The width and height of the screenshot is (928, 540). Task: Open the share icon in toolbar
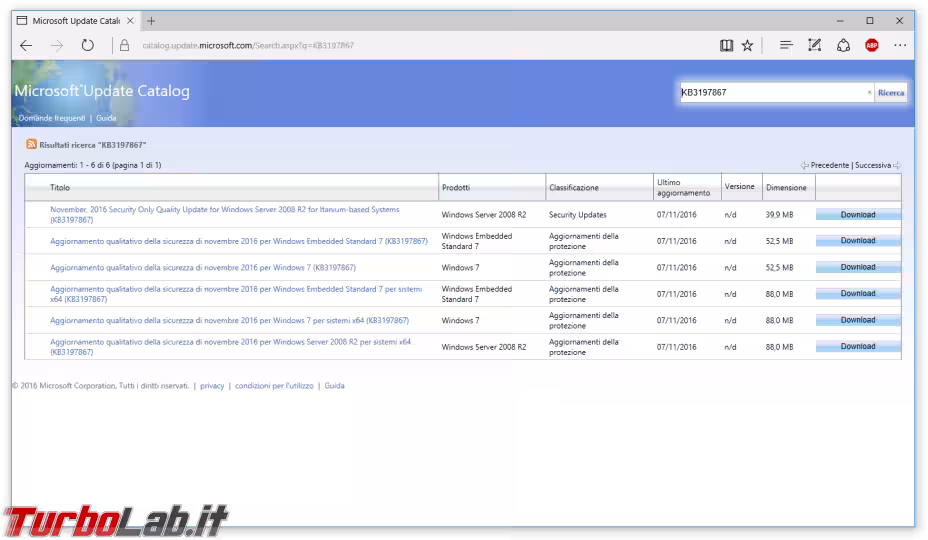[x=843, y=46]
